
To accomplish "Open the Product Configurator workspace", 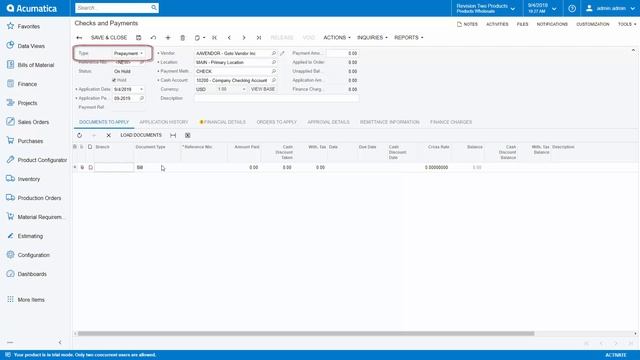I will point(42,160).
